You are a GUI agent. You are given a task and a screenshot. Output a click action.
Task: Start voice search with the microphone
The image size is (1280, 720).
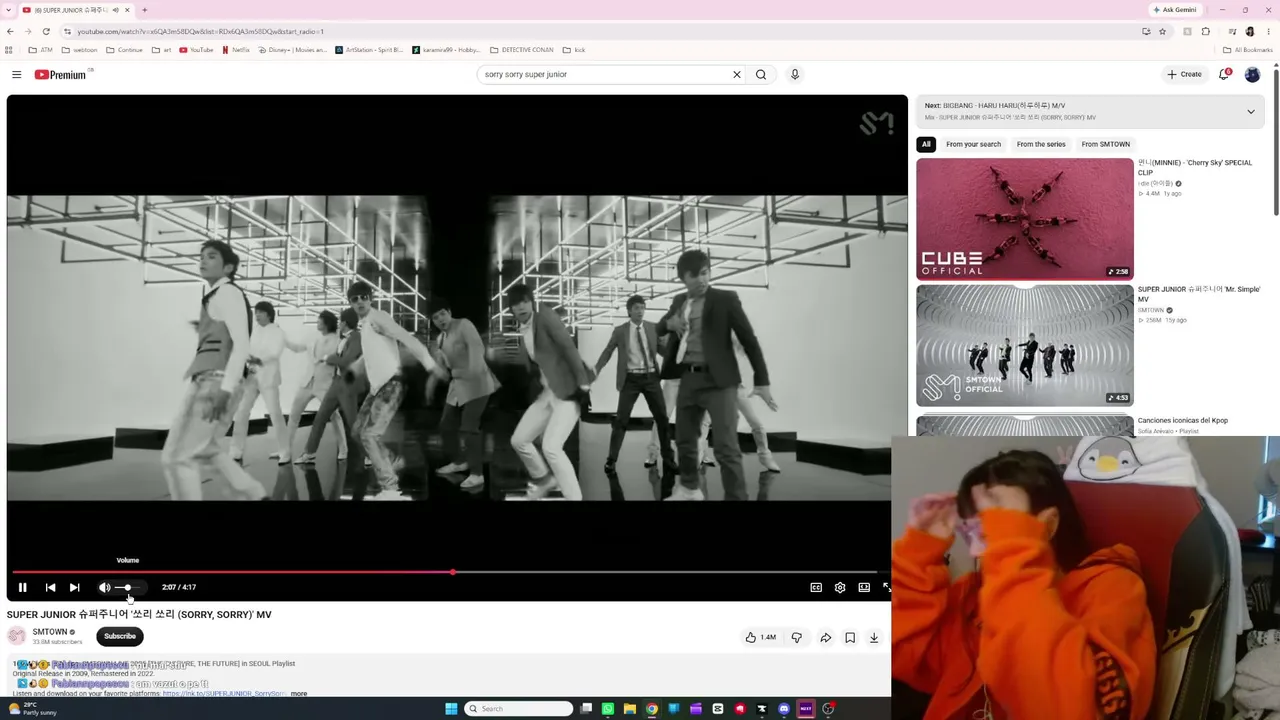pyautogui.click(x=795, y=74)
